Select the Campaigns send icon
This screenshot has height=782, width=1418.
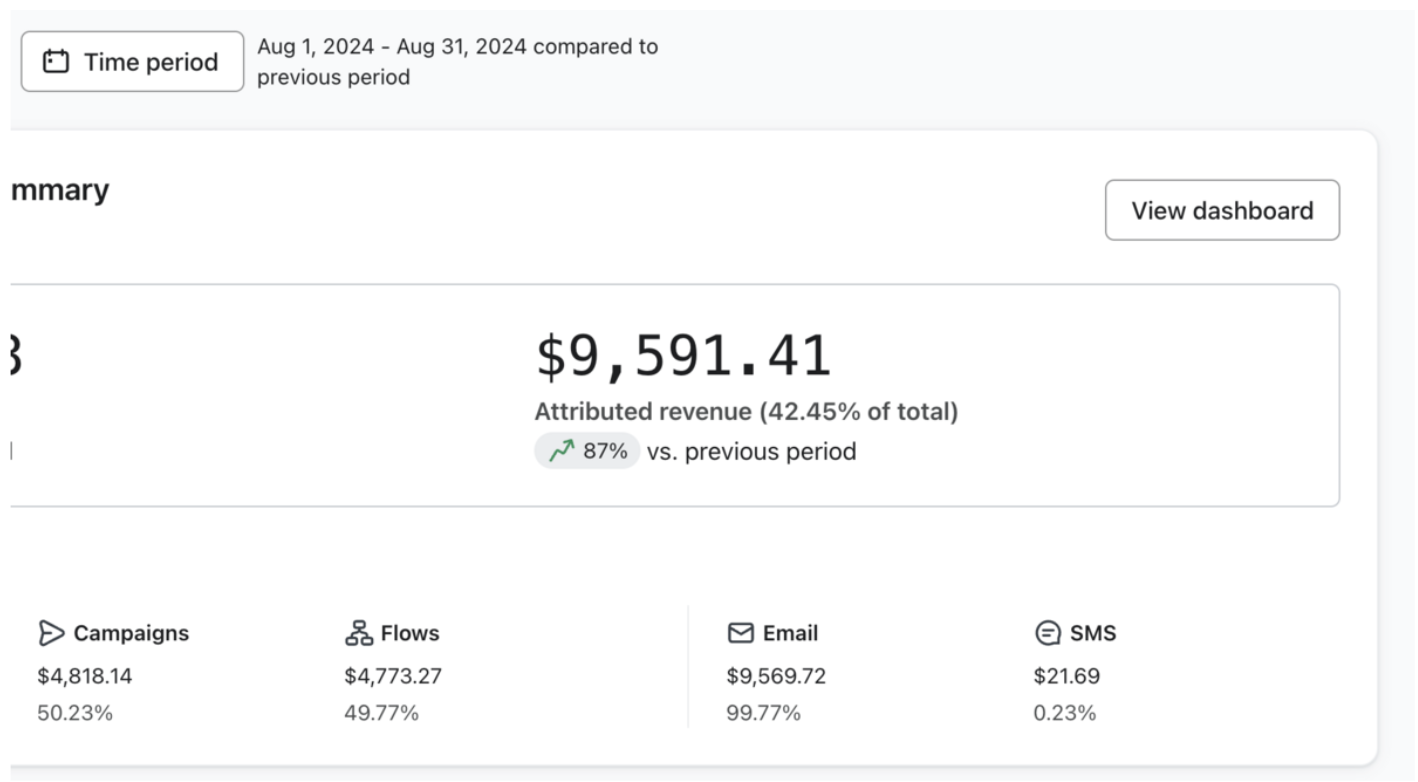click(52, 632)
